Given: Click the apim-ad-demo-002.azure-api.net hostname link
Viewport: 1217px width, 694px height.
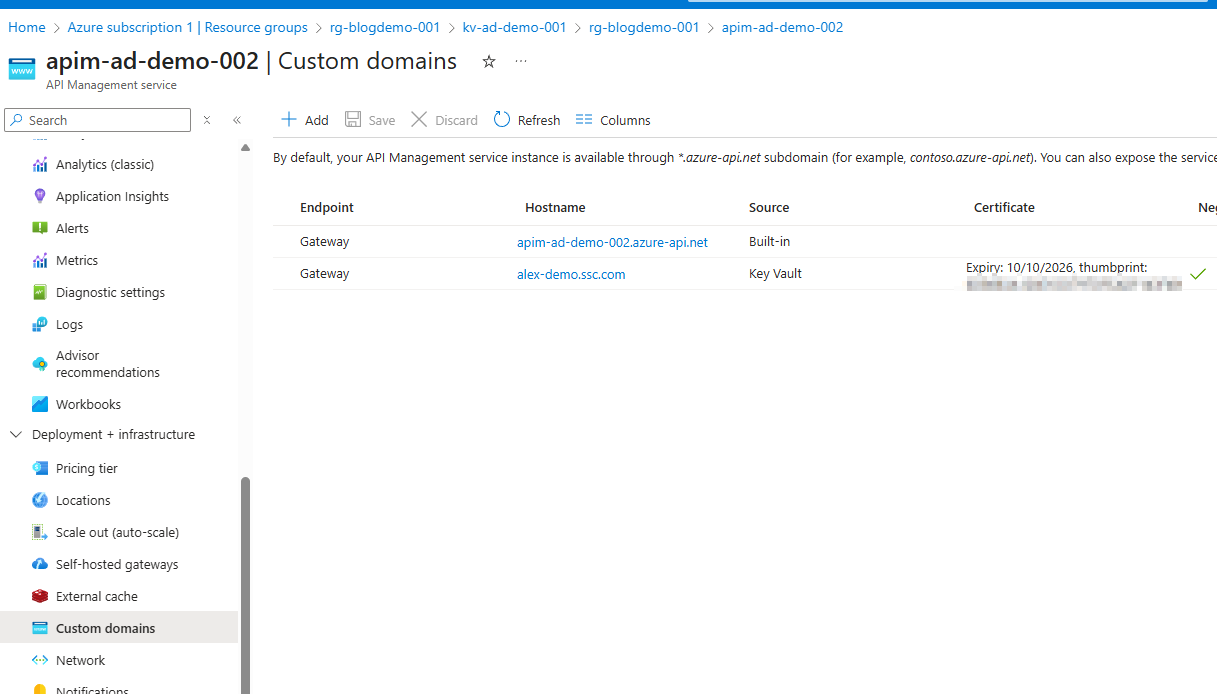Looking at the screenshot, I should point(612,242).
